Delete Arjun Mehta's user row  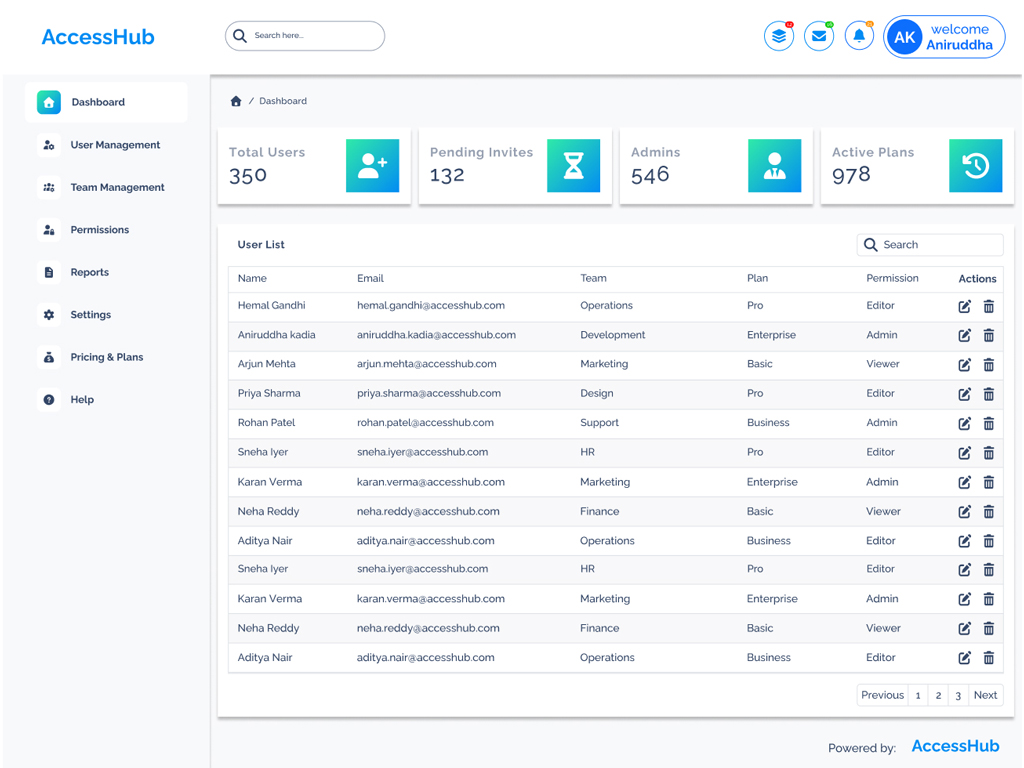point(989,365)
